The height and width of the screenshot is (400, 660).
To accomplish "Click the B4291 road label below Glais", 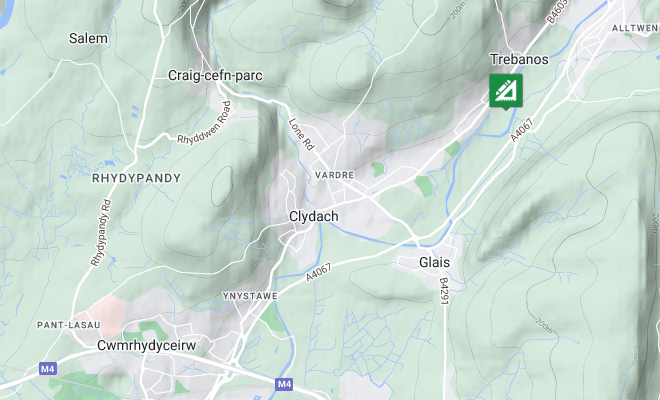I will tap(444, 291).
